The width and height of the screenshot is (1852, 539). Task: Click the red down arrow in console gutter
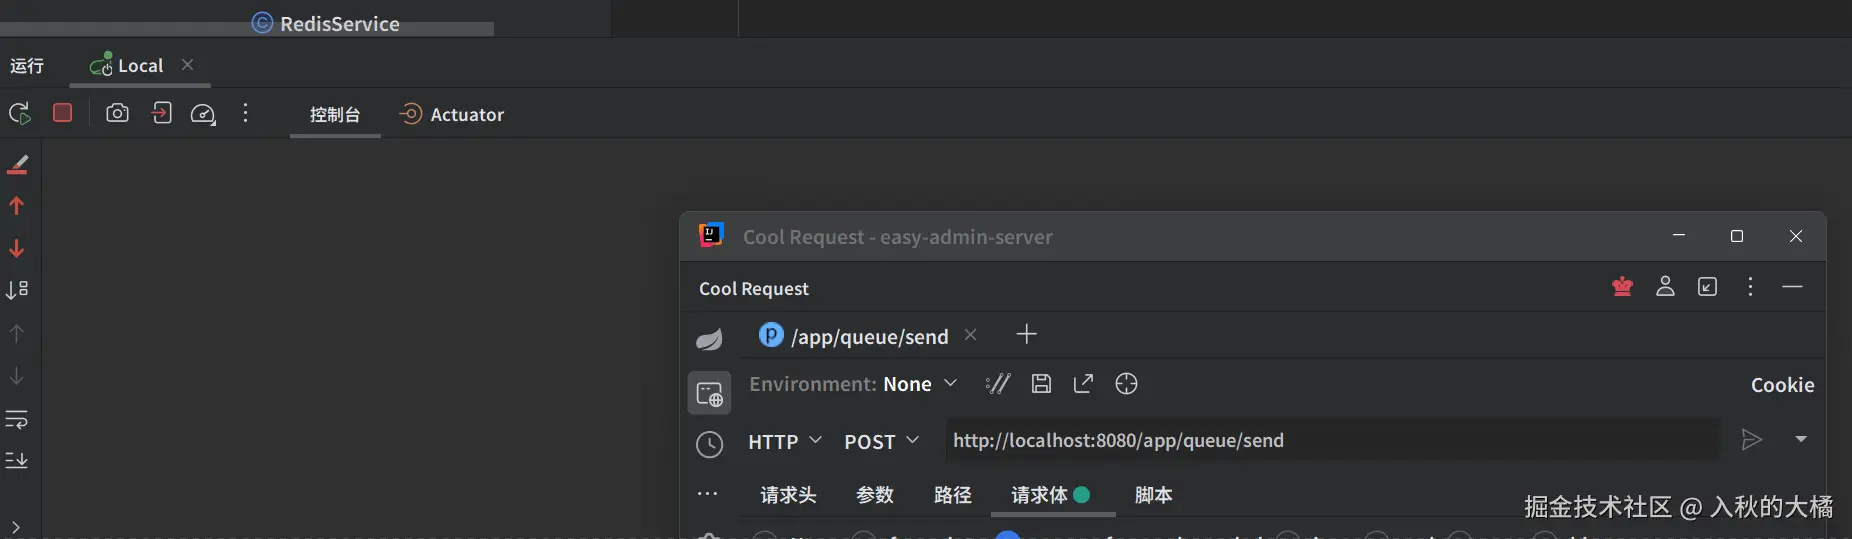click(x=16, y=248)
